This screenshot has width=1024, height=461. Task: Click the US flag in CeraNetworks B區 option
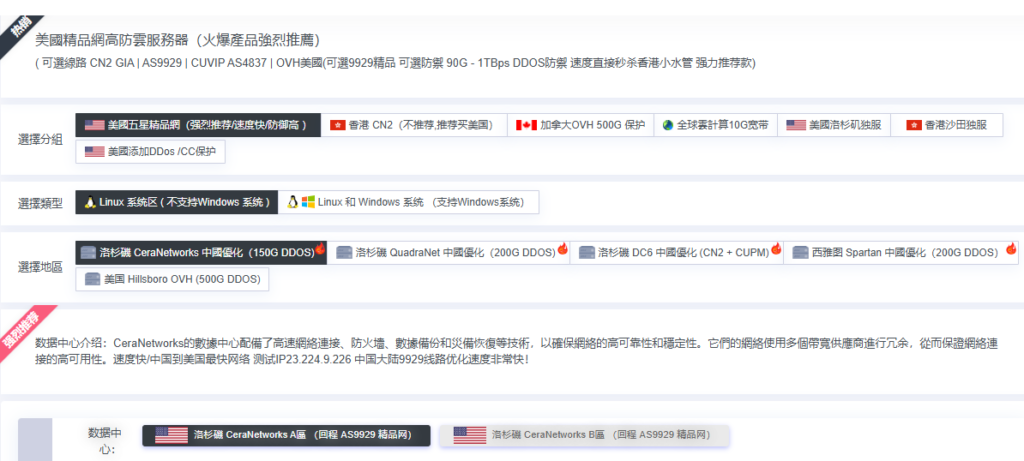pos(470,435)
